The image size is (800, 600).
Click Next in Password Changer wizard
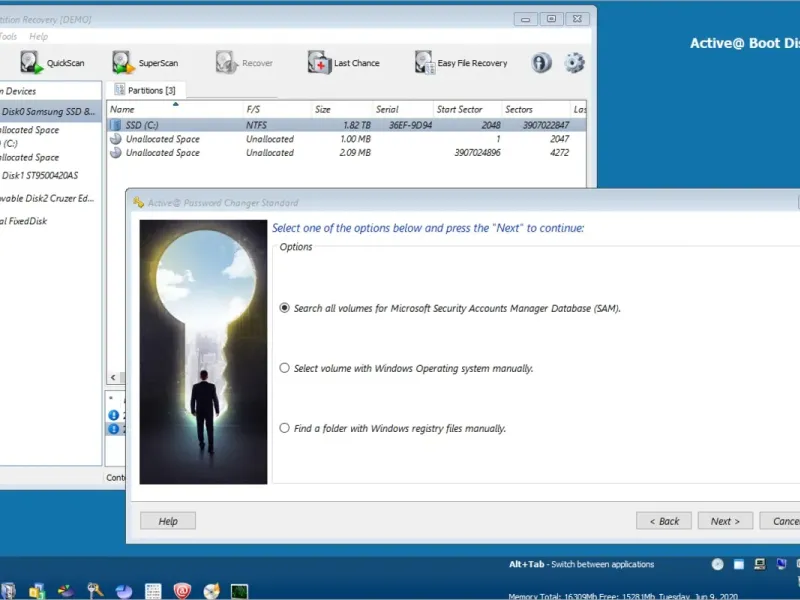point(724,521)
